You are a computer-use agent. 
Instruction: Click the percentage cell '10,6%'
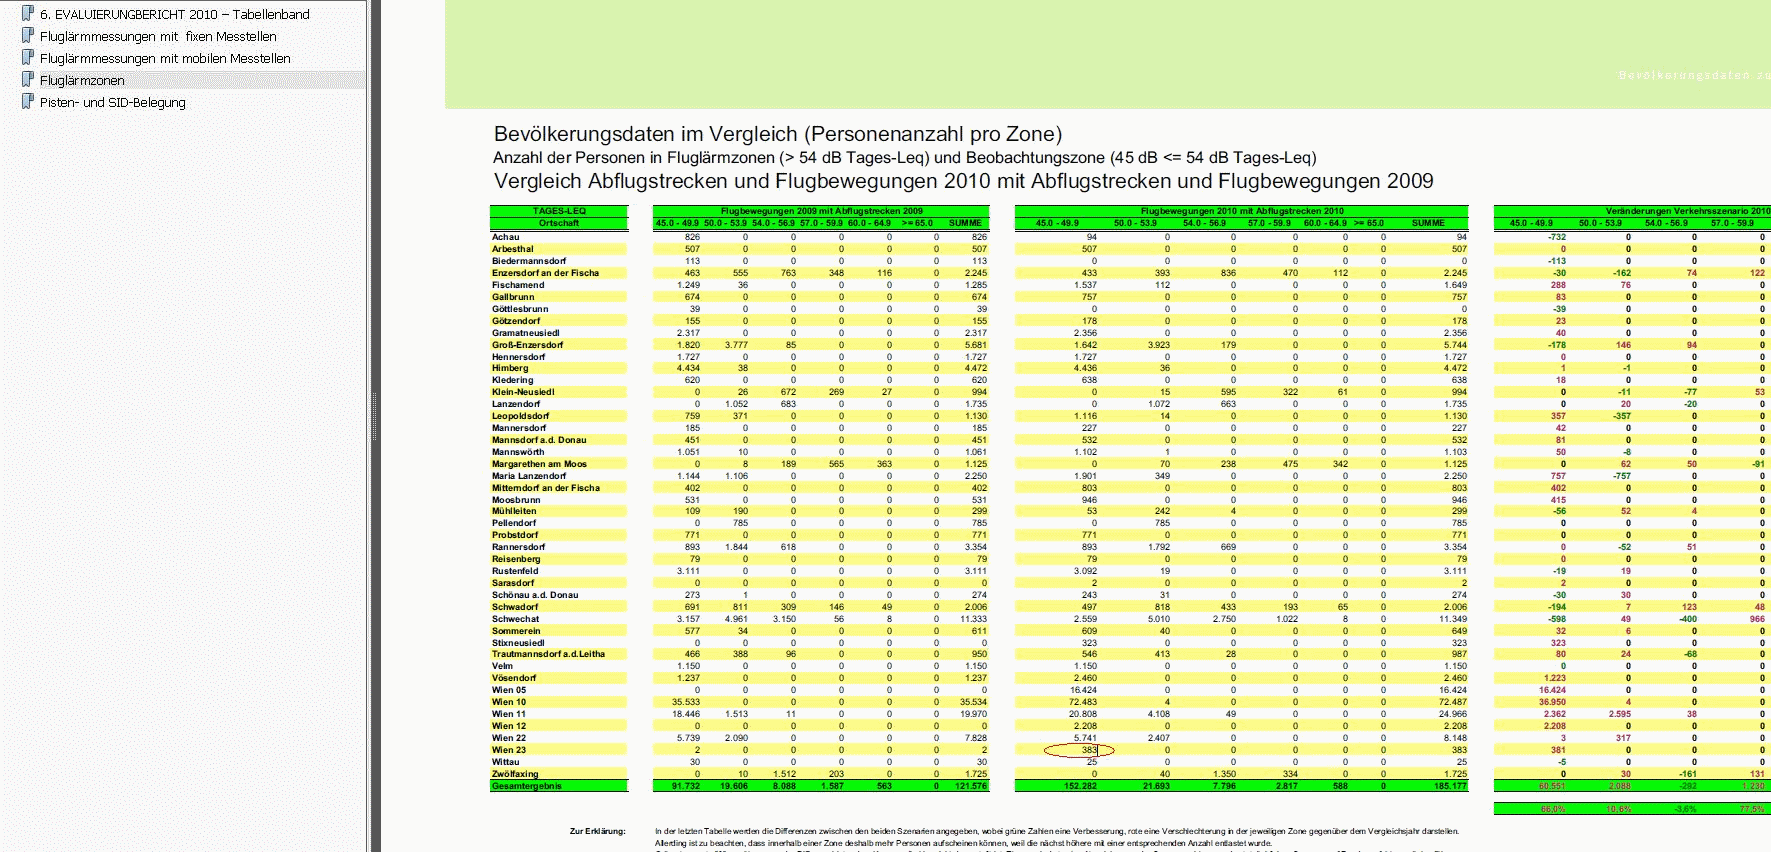pos(1618,809)
